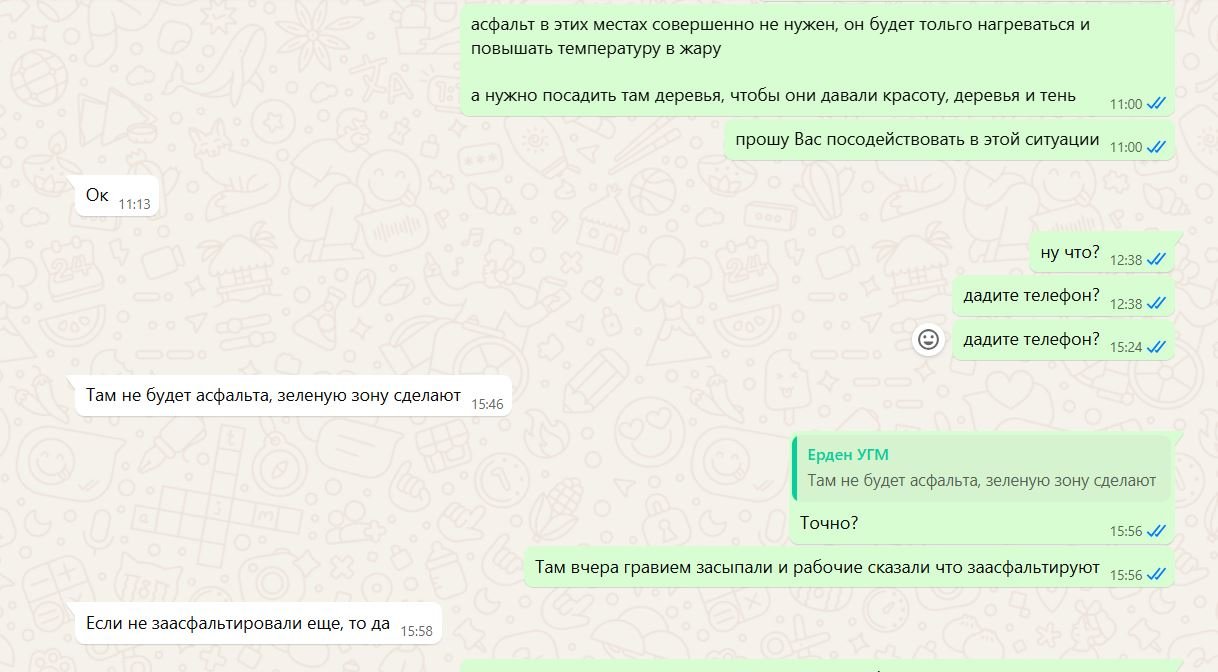Select the 'Там вчера гравием засыпали' message bubble
This screenshot has width=1218, height=672.
(849, 568)
